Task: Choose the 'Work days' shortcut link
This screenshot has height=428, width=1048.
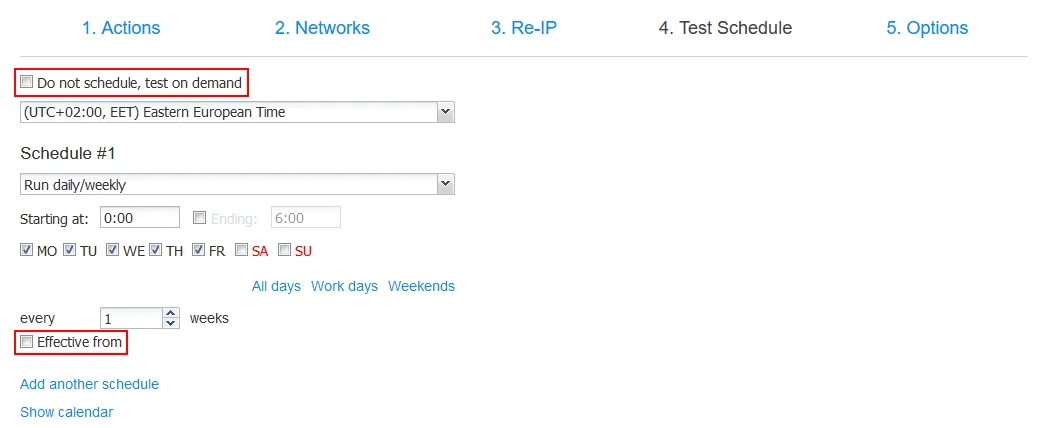Action: [x=344, y=286]
